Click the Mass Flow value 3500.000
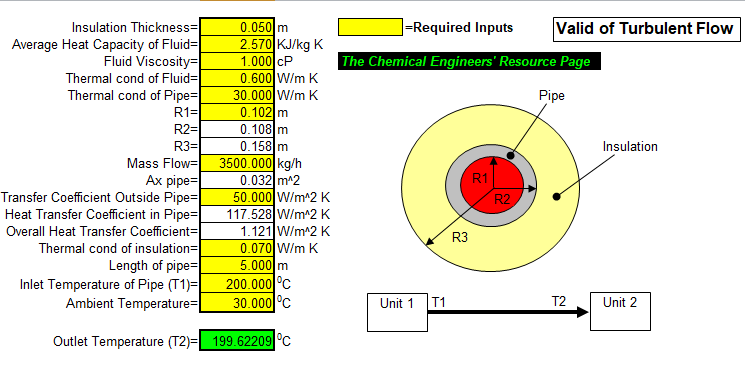The height and width of the screenshot is (378, 745). pyautogui.click(x=237, y=163)
